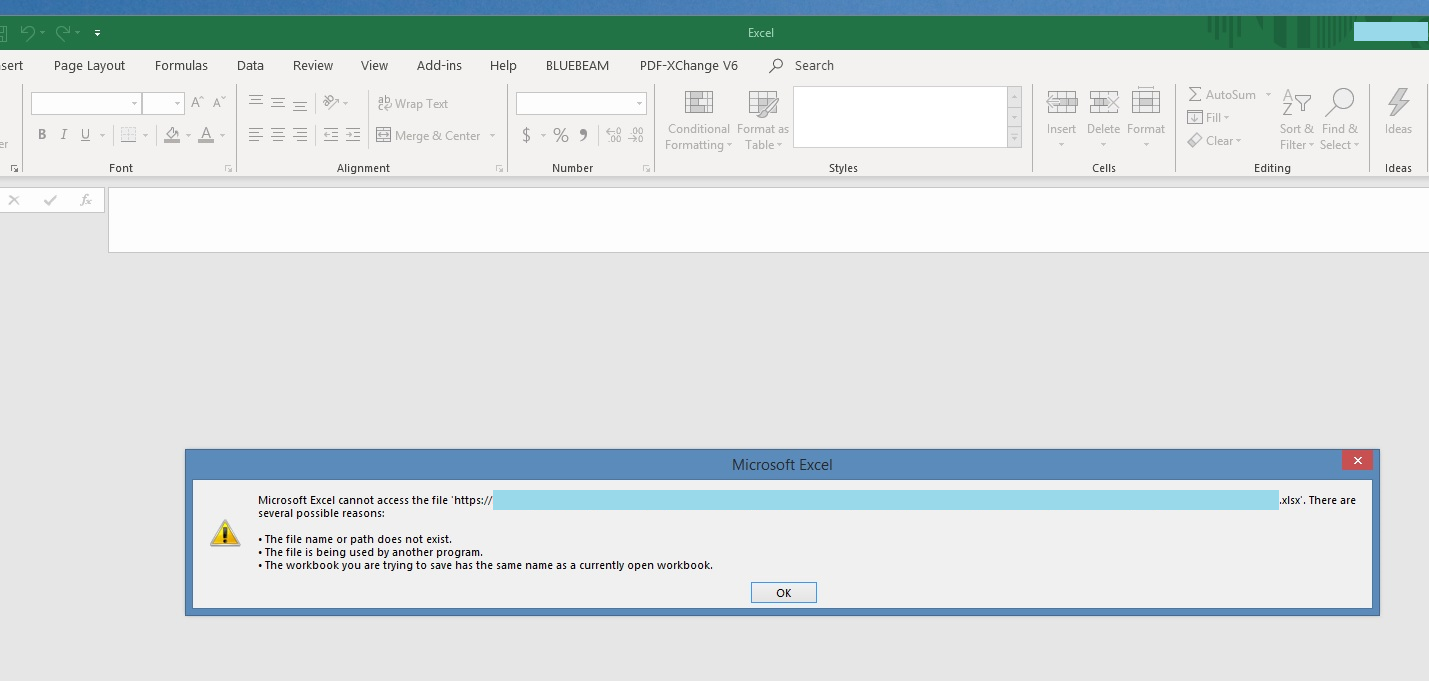Open the font size combo box
This screenshot has width=1429, height=681.
tap(163, 103)
